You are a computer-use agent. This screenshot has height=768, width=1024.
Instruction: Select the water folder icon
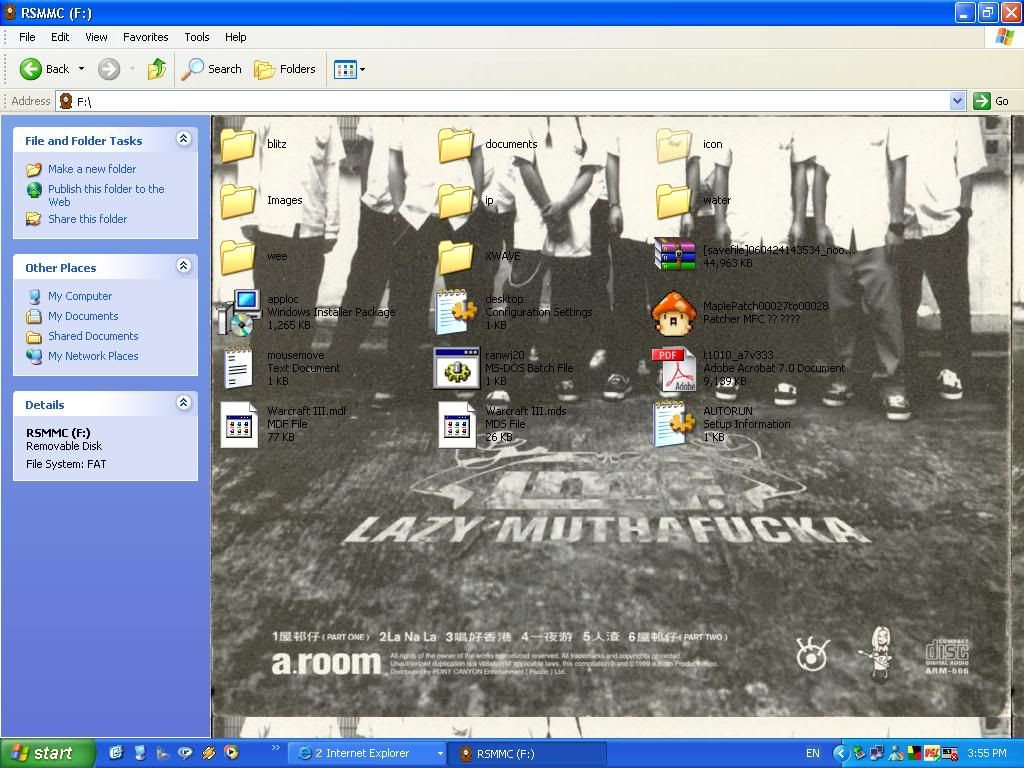pos(674,200)
